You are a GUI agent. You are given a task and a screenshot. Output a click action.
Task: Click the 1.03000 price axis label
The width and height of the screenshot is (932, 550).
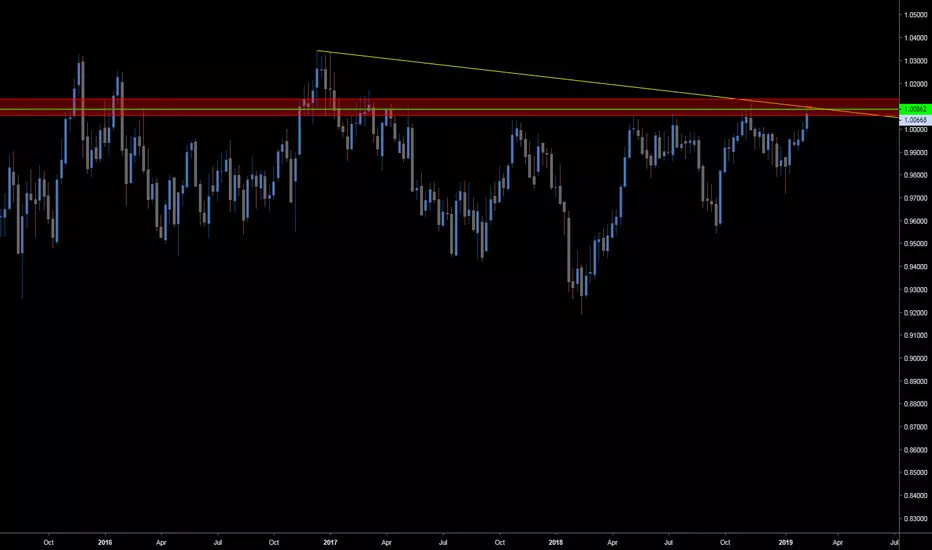(916, 61)
